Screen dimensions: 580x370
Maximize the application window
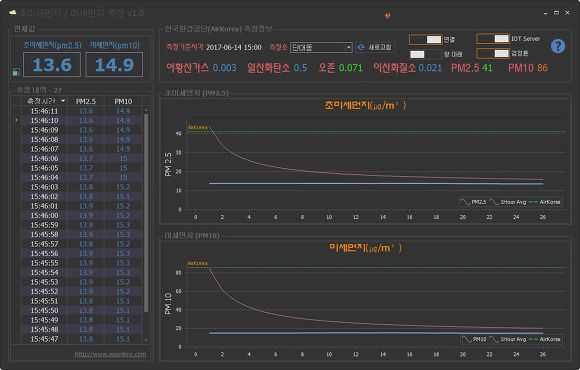tap(556, 13)
